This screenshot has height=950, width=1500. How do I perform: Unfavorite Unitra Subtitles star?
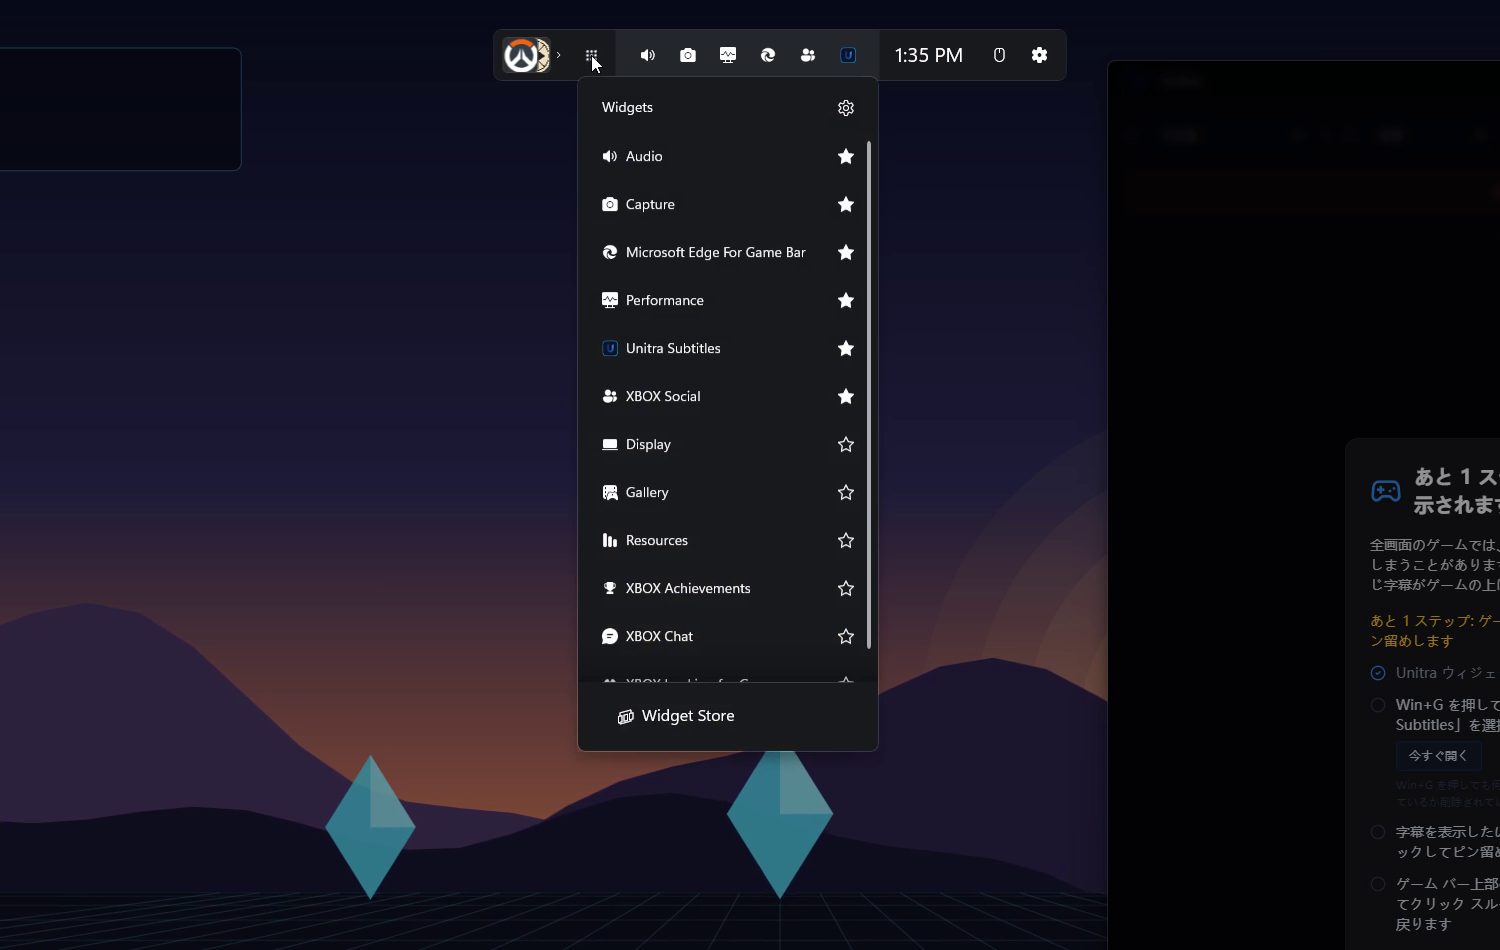click(846, 348)
